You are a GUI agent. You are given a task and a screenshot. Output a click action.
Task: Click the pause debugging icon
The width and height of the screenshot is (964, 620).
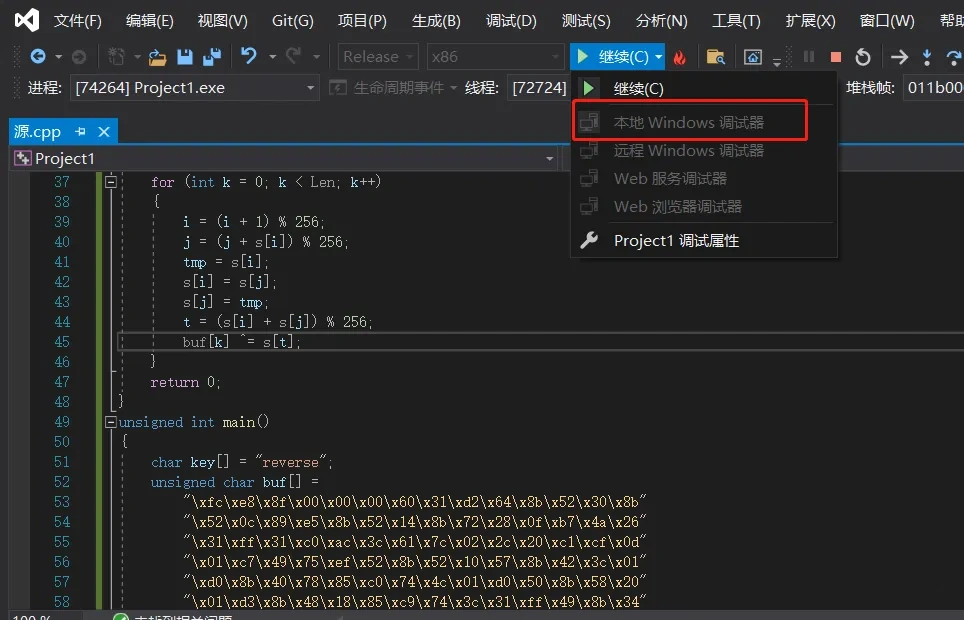click(809, 57)
